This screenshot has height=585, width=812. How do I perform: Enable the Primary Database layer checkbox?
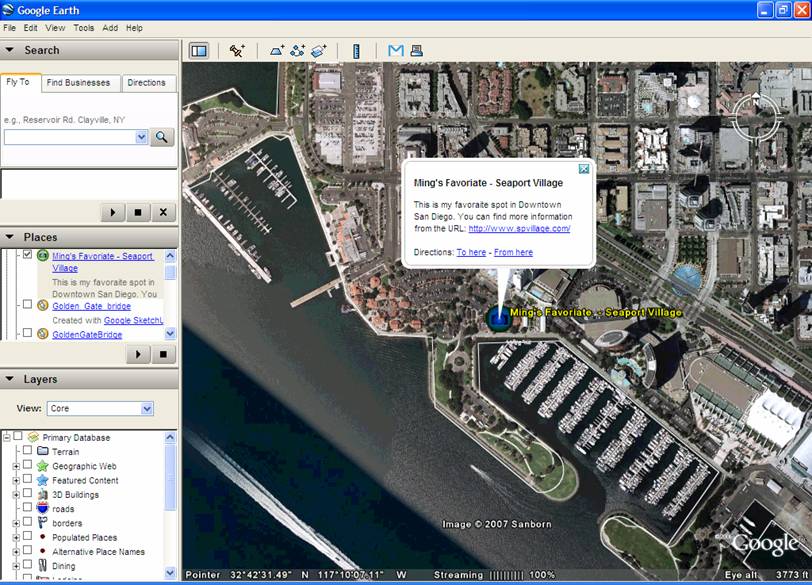(x=18, y=436)
